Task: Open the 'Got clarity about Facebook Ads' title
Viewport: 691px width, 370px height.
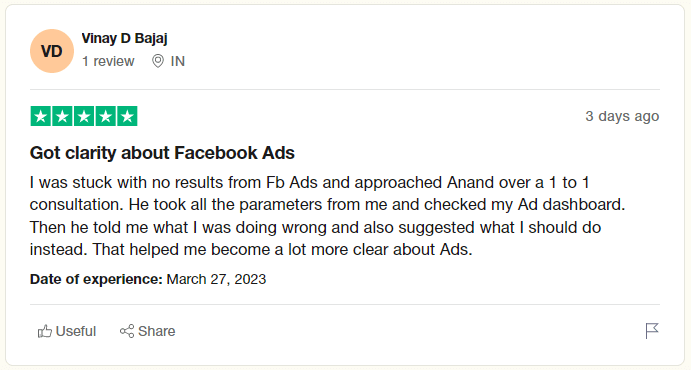Action: point(162,153)
